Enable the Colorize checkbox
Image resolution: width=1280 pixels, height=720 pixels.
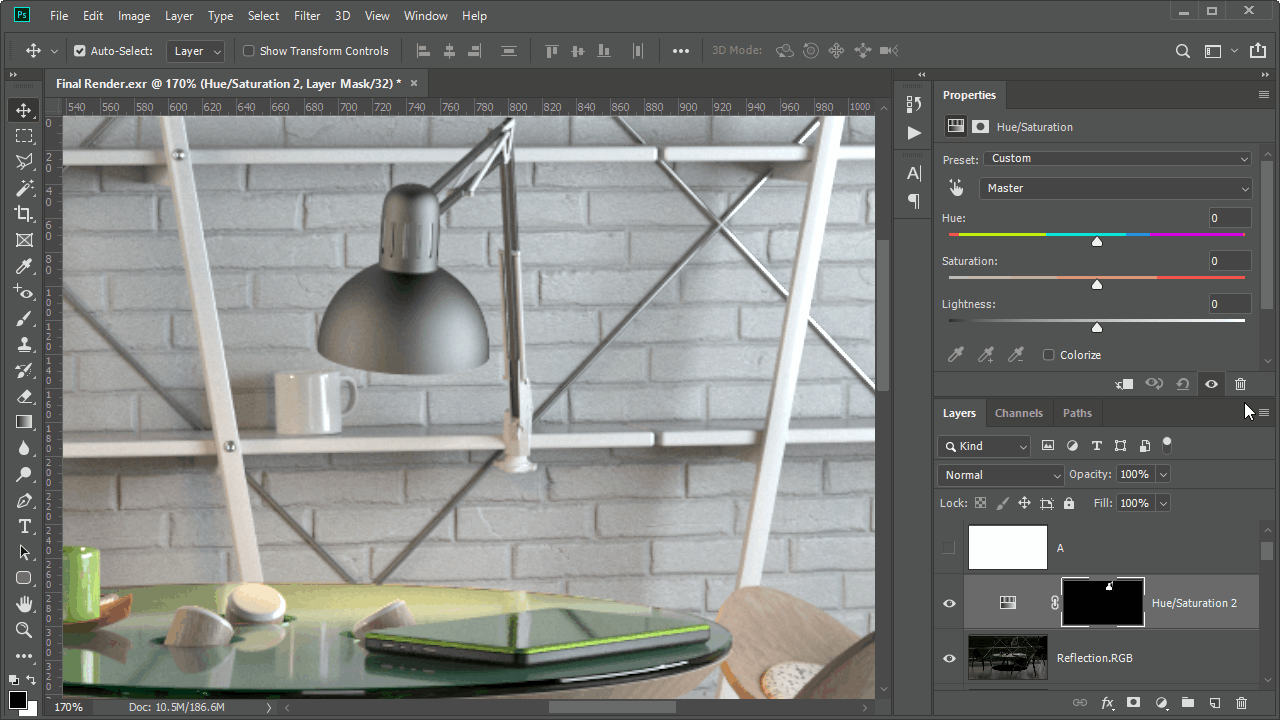point(1048,355)
